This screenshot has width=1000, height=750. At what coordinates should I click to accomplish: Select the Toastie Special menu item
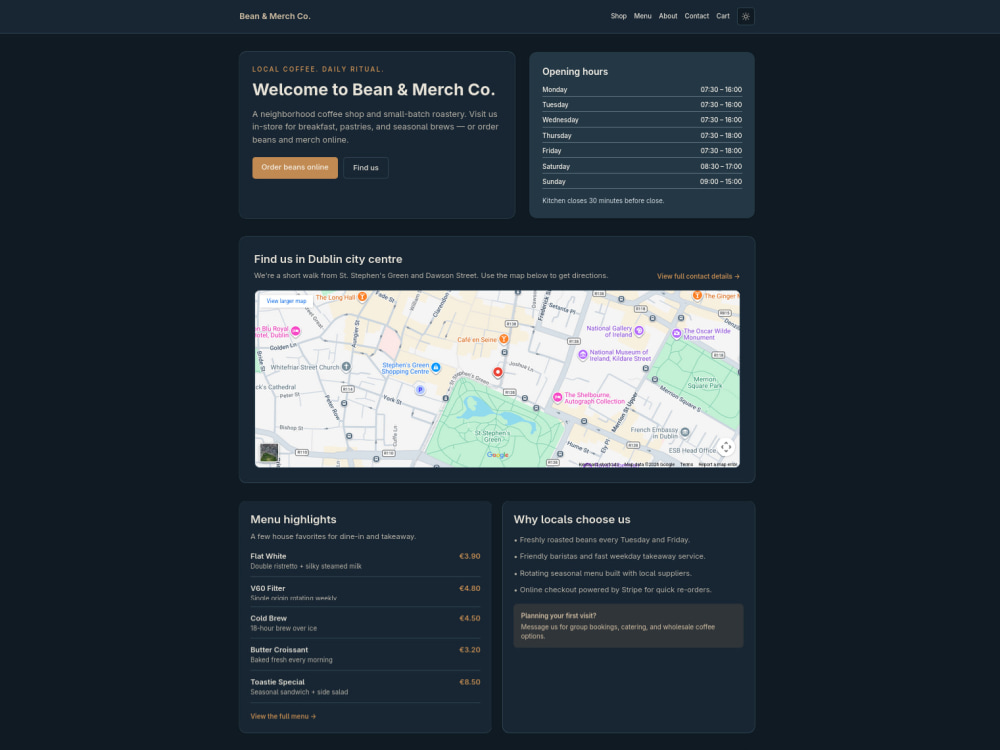coord(365,687)
